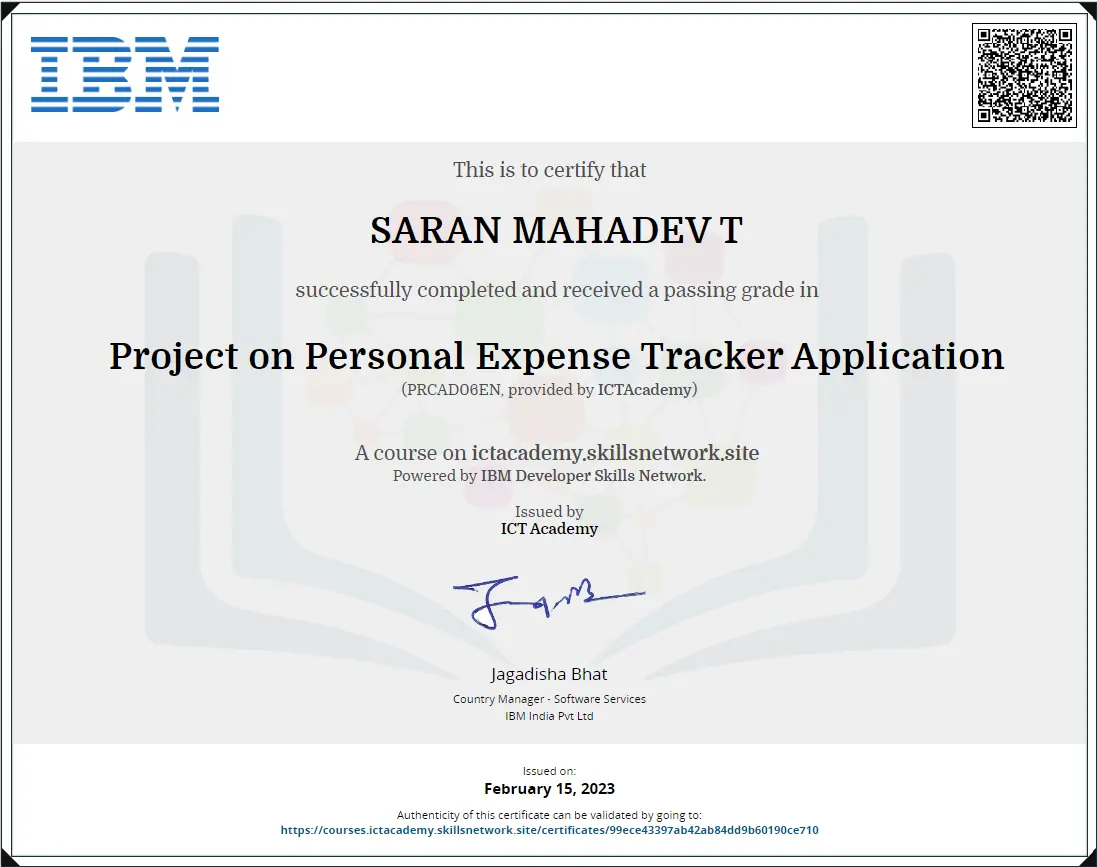Viewport: 1097px width, 867px height.
Task: Click the IBM Developer Skills Network text
Action: (x=593, y=476)
